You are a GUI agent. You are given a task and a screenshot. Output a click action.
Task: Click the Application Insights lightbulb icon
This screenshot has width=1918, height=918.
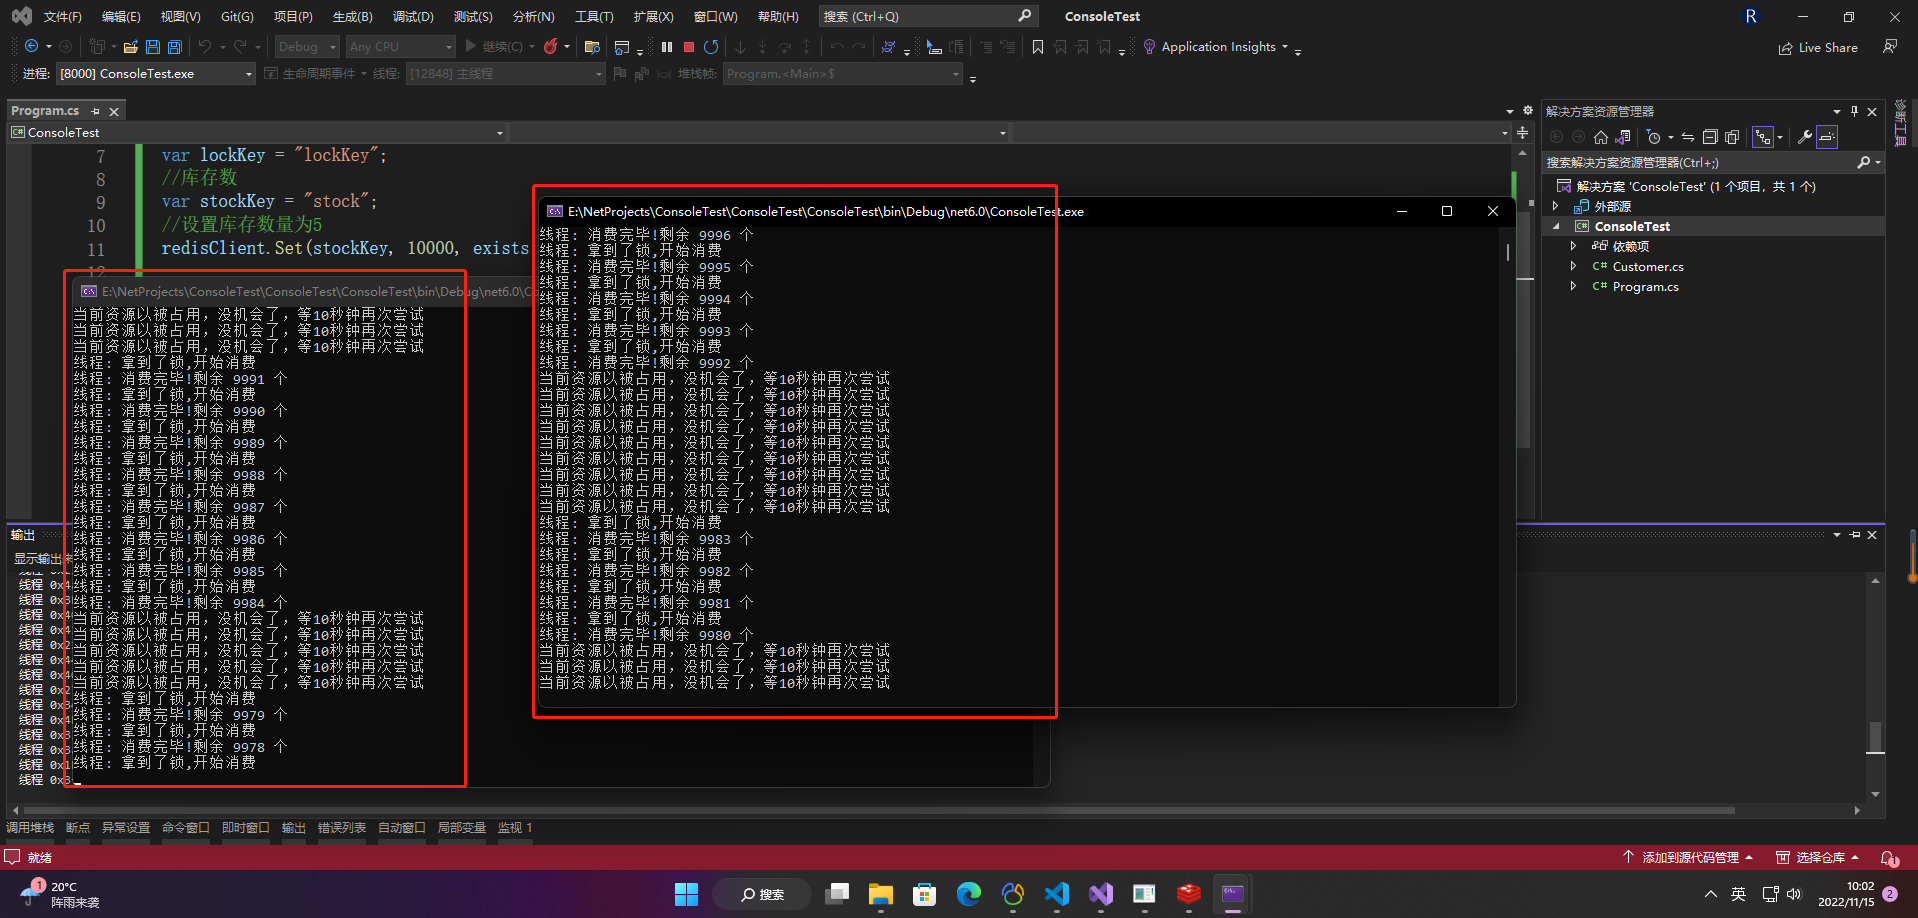[1150, 46]
